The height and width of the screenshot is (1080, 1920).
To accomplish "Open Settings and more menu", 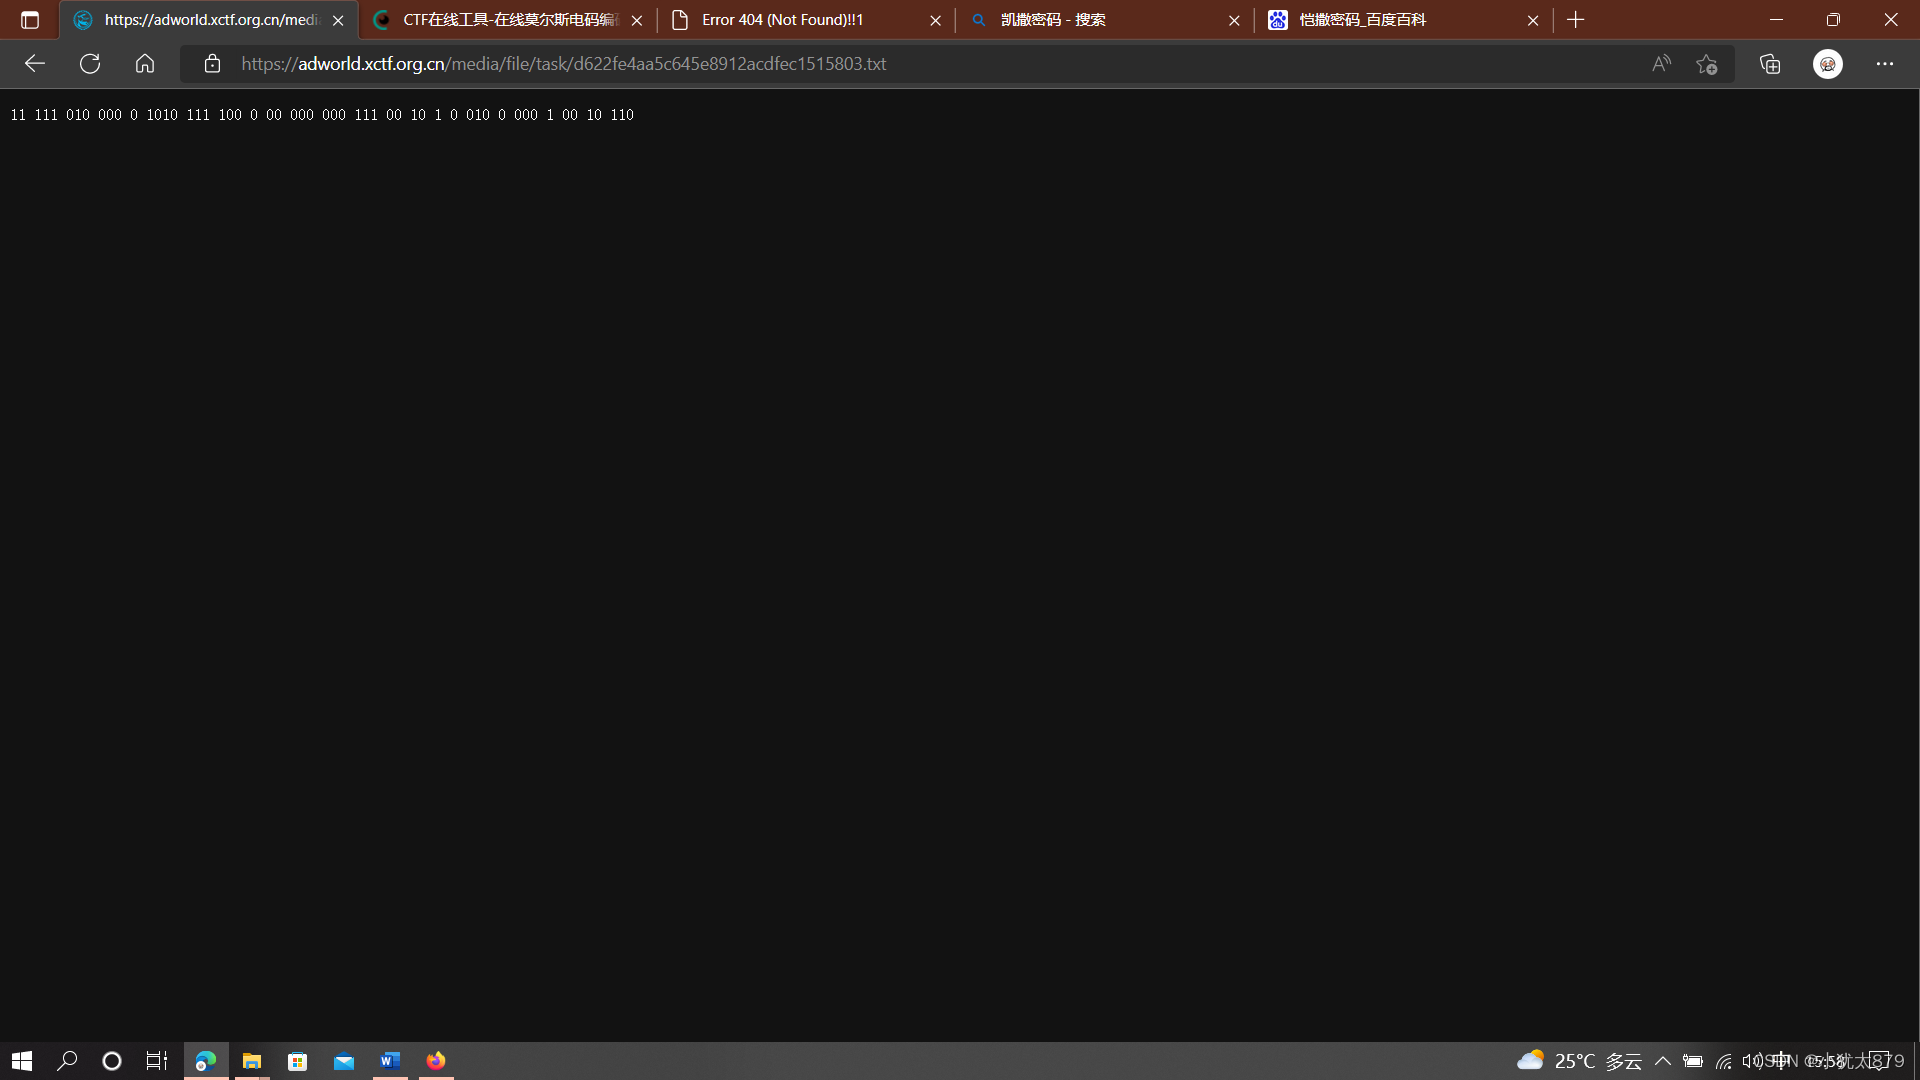I will (1885, 64).
